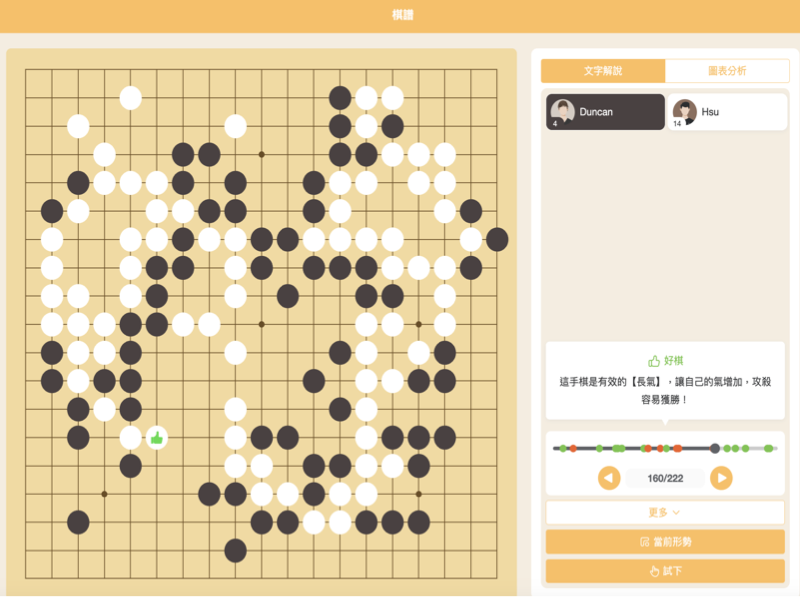Toggle the Duncan player card
Screen dimensions: 800x600
coord(605,112)
